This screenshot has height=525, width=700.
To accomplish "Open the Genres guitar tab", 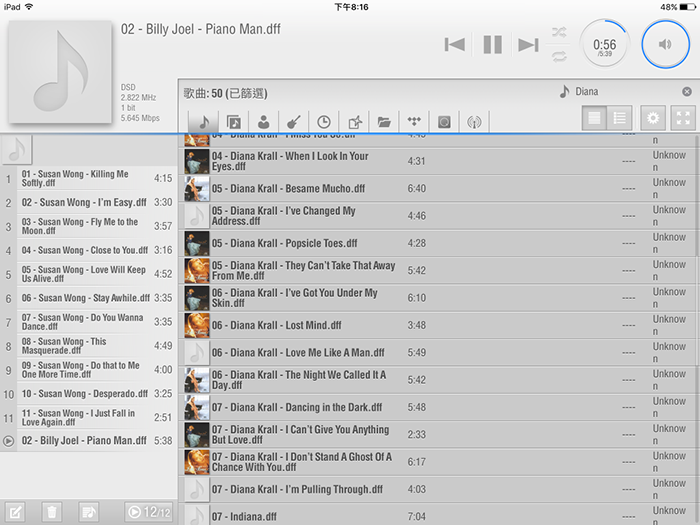I will pyautogui.click(x=294, y=121).
